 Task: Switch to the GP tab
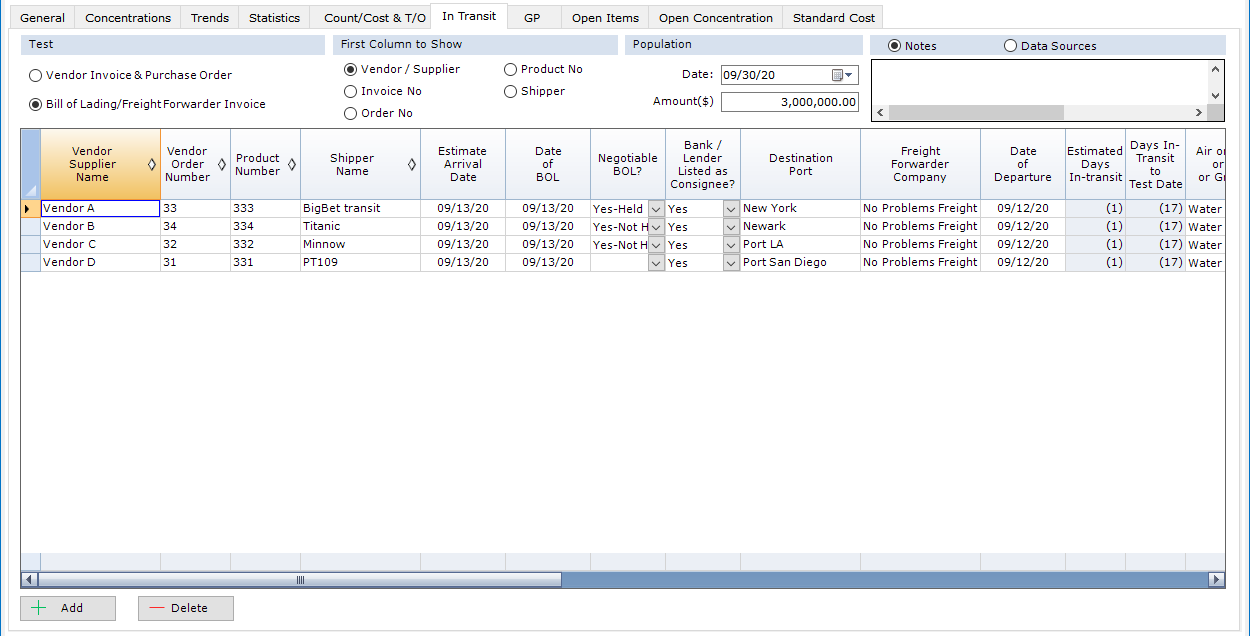click(533, 16)
